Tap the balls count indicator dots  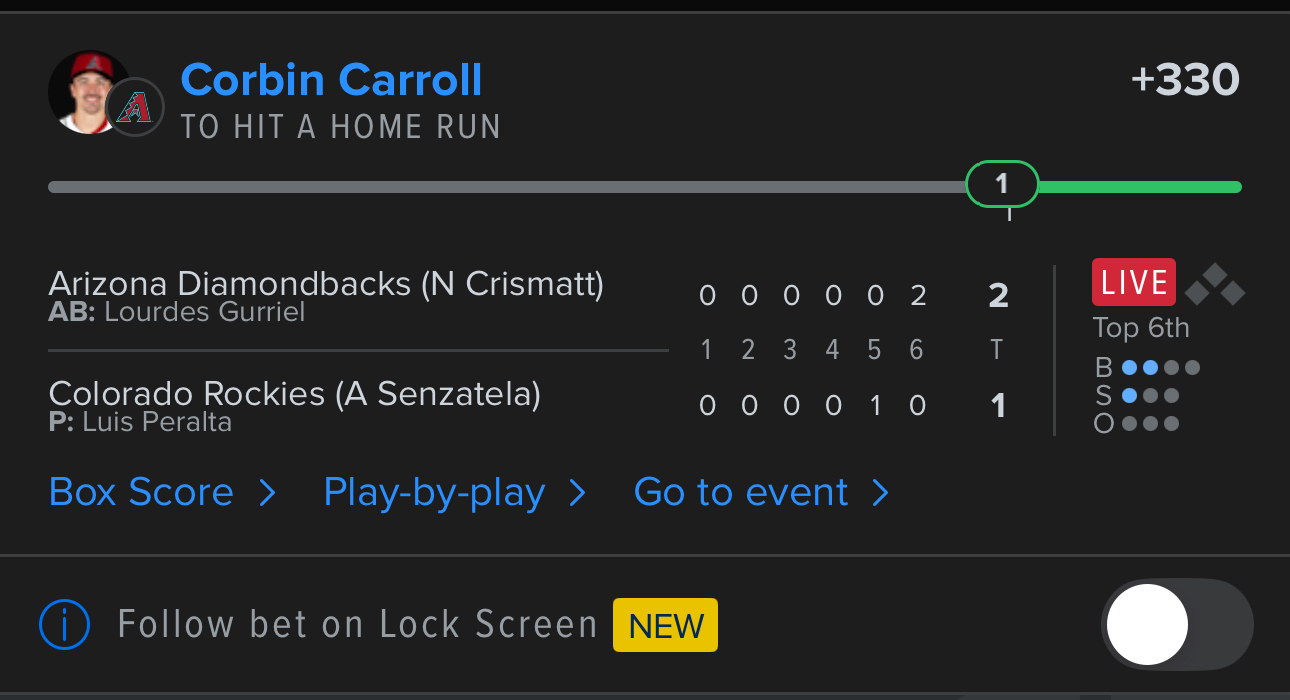[x=1160, y=368]
